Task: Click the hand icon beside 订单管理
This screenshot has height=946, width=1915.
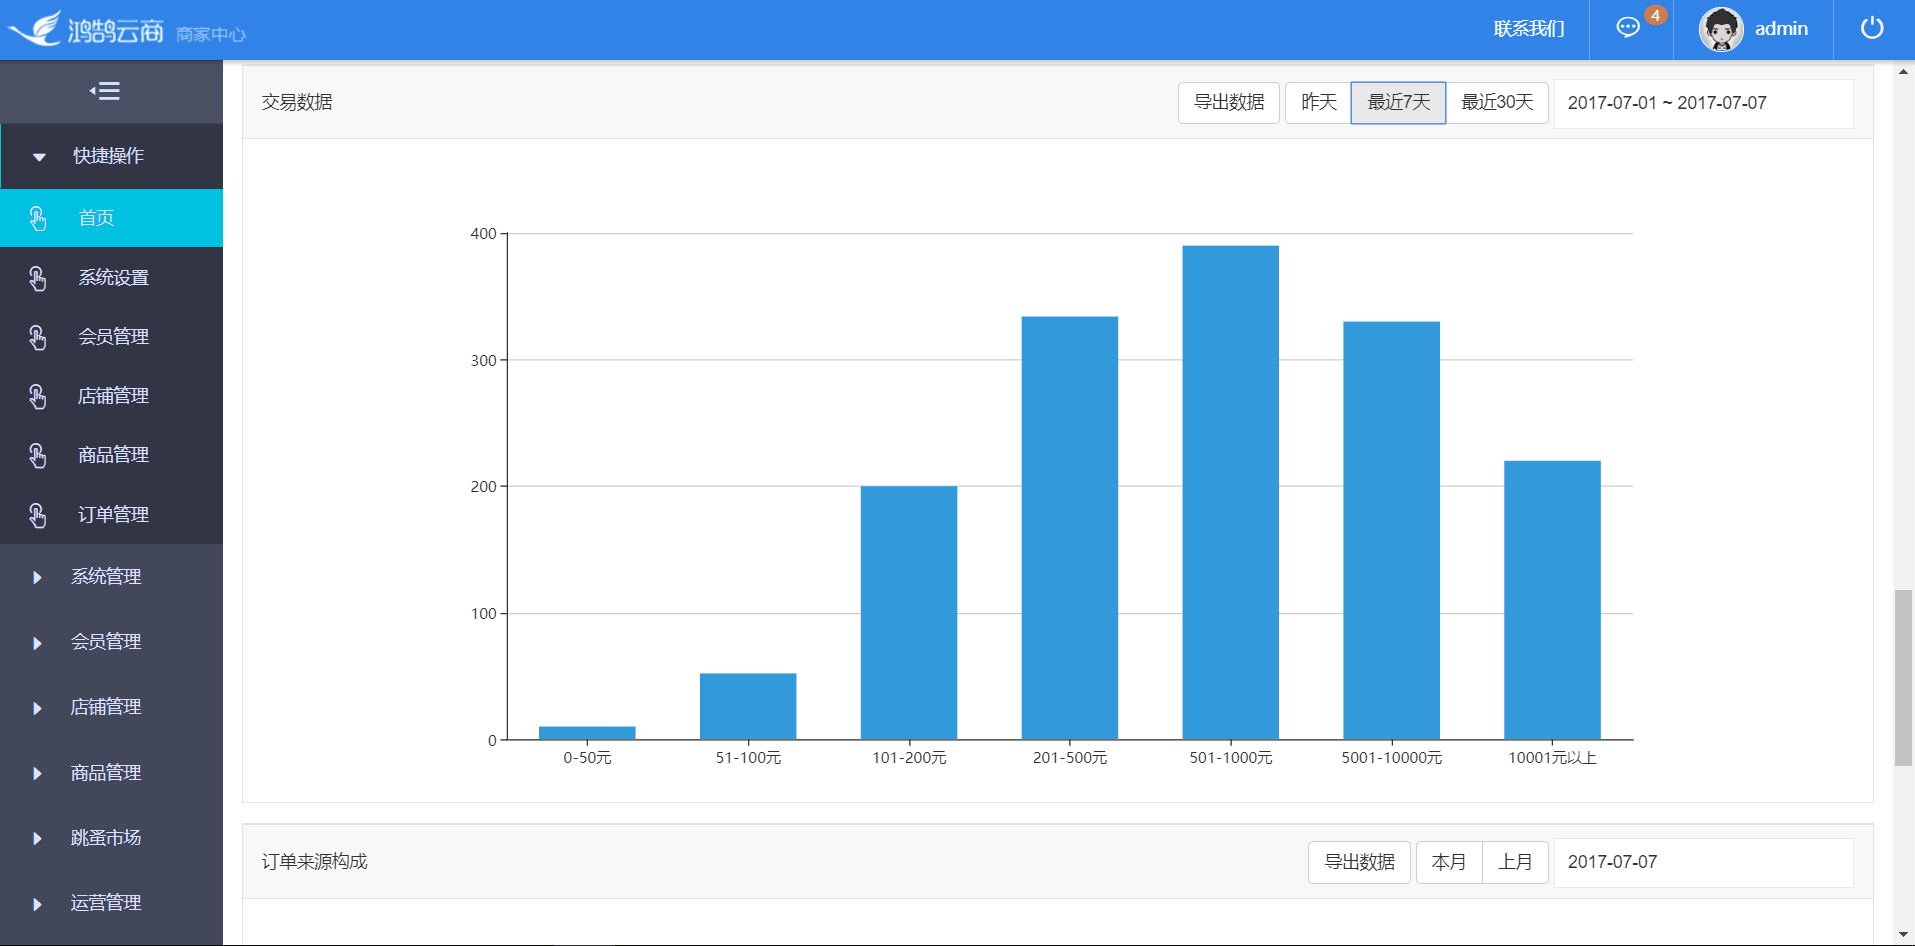Action: tap(38, 515)
